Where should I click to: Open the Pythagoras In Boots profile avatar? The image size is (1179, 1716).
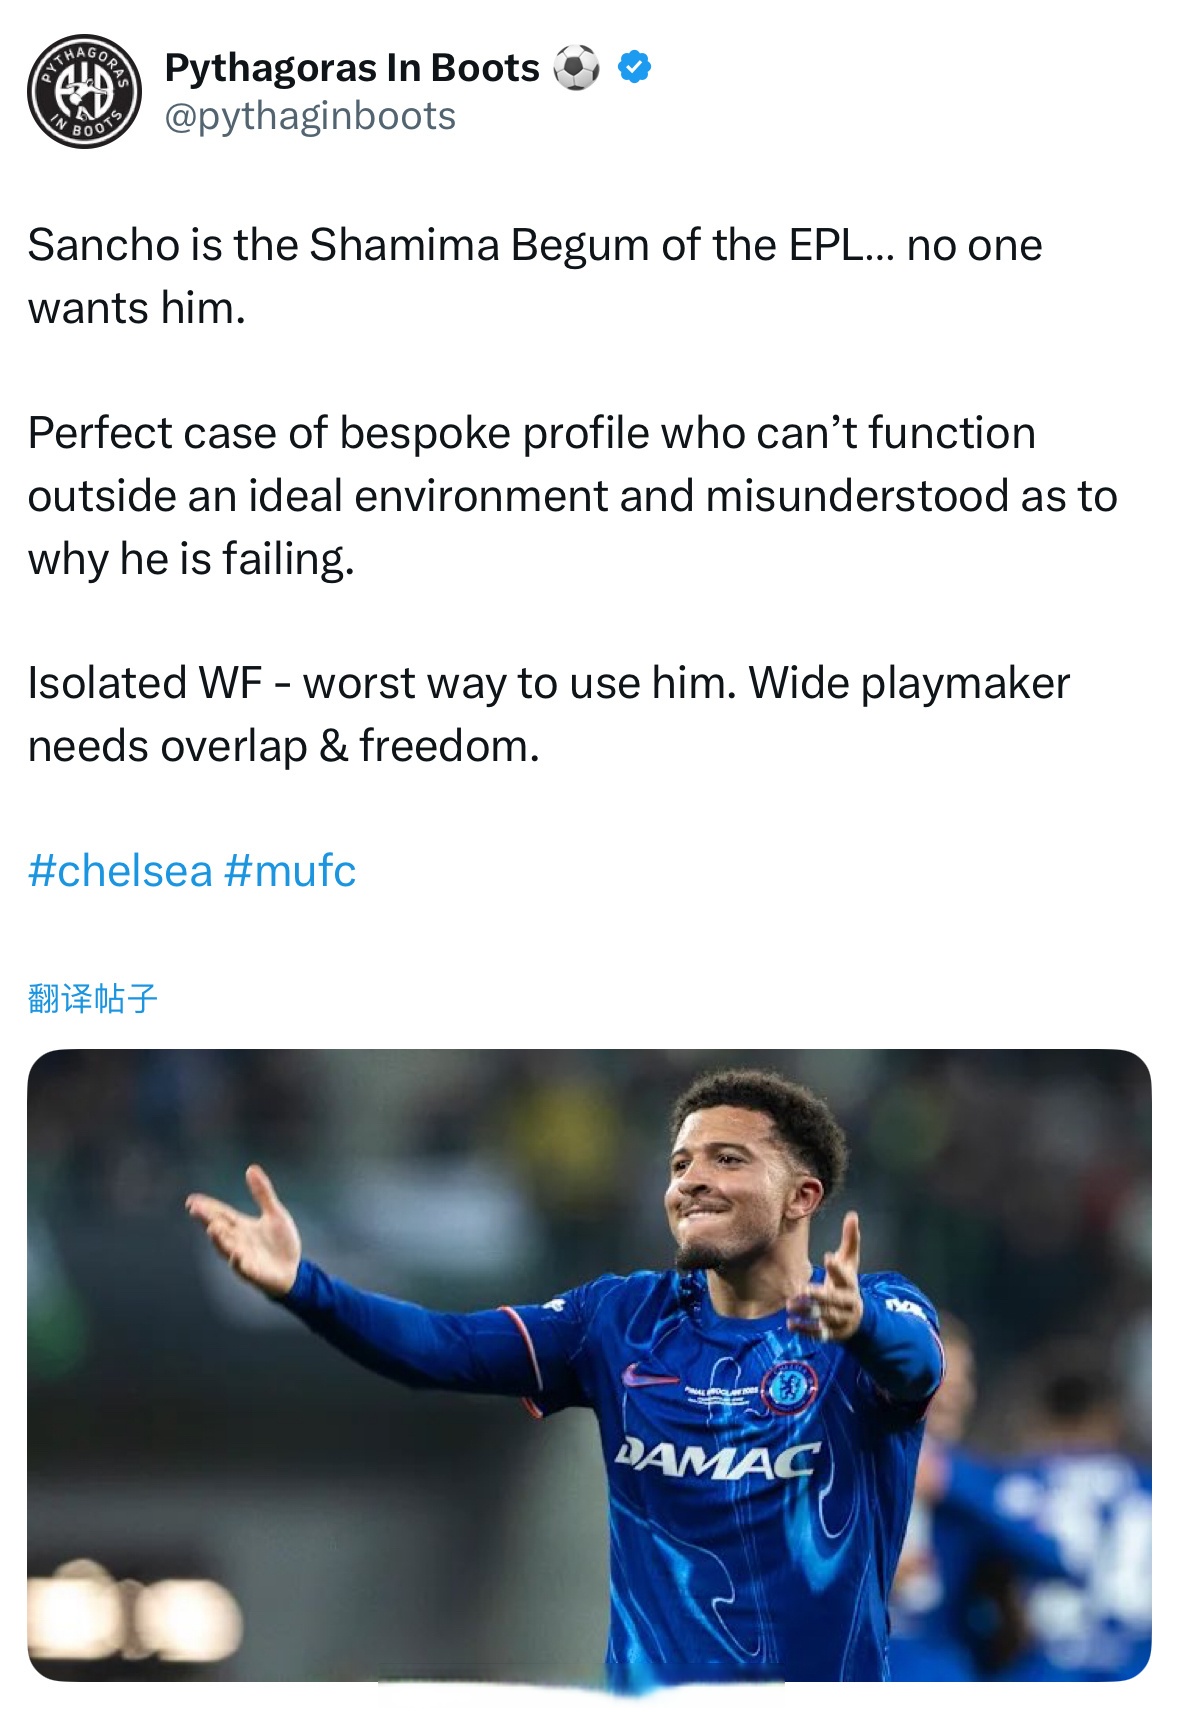click(84, 92)
